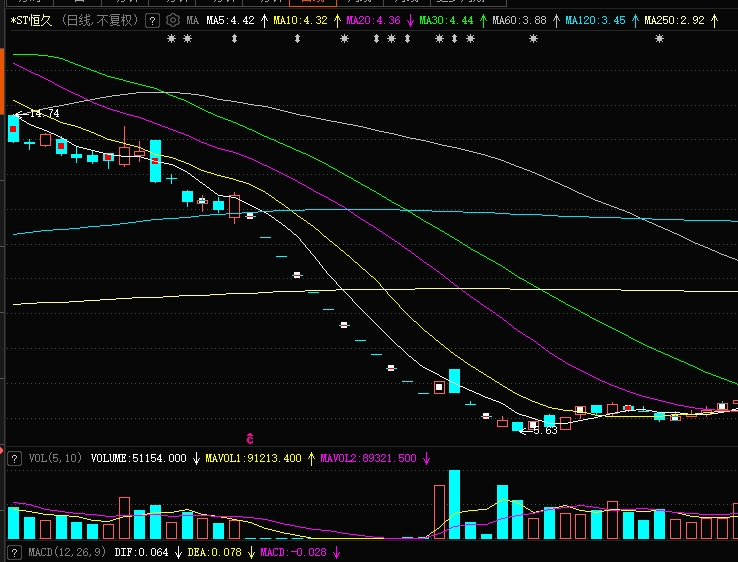Open the double-arrow marker below MA5

(x=234, y=39)
